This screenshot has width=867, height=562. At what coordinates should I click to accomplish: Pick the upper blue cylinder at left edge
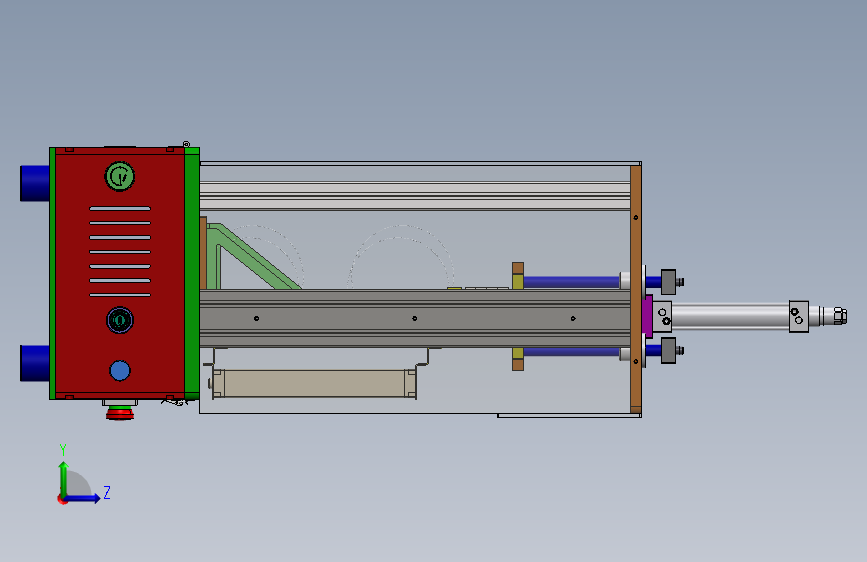coord(35,183)
